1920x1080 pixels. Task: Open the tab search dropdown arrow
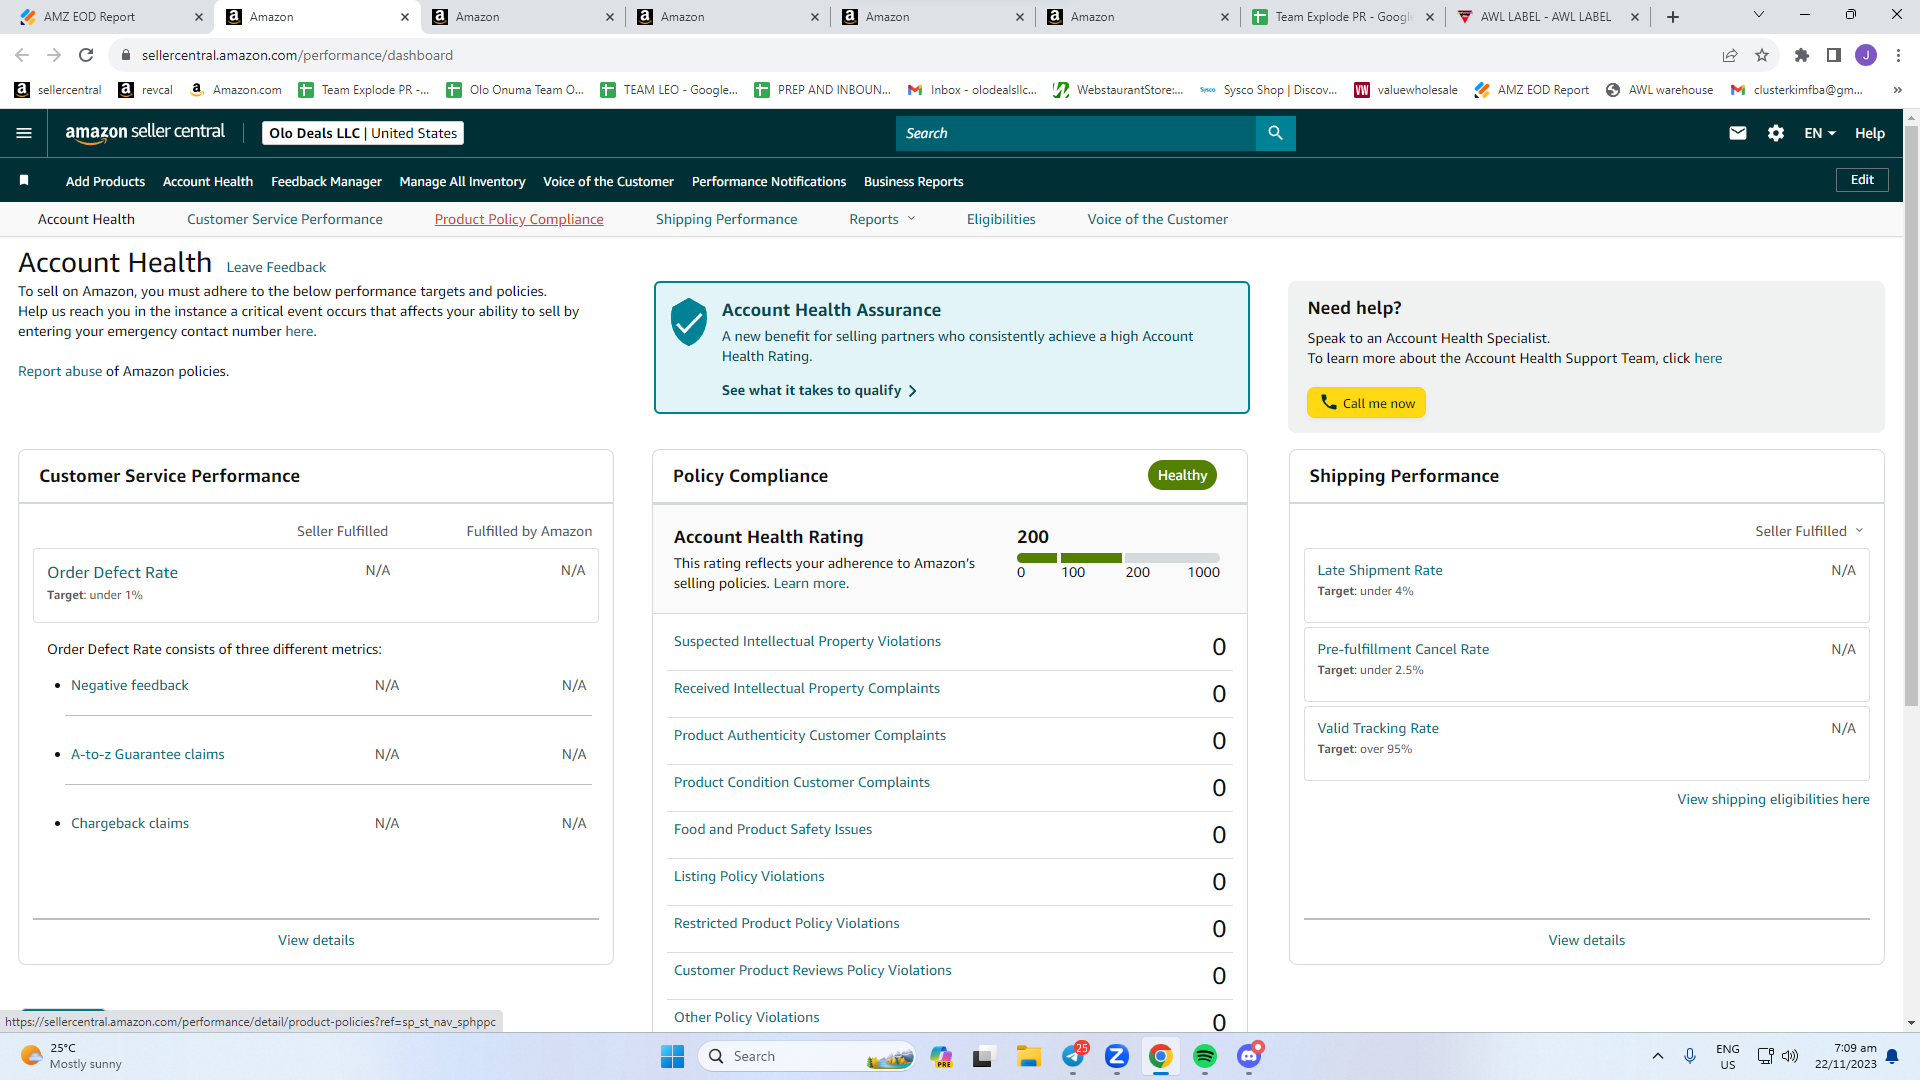point(1759,15)
